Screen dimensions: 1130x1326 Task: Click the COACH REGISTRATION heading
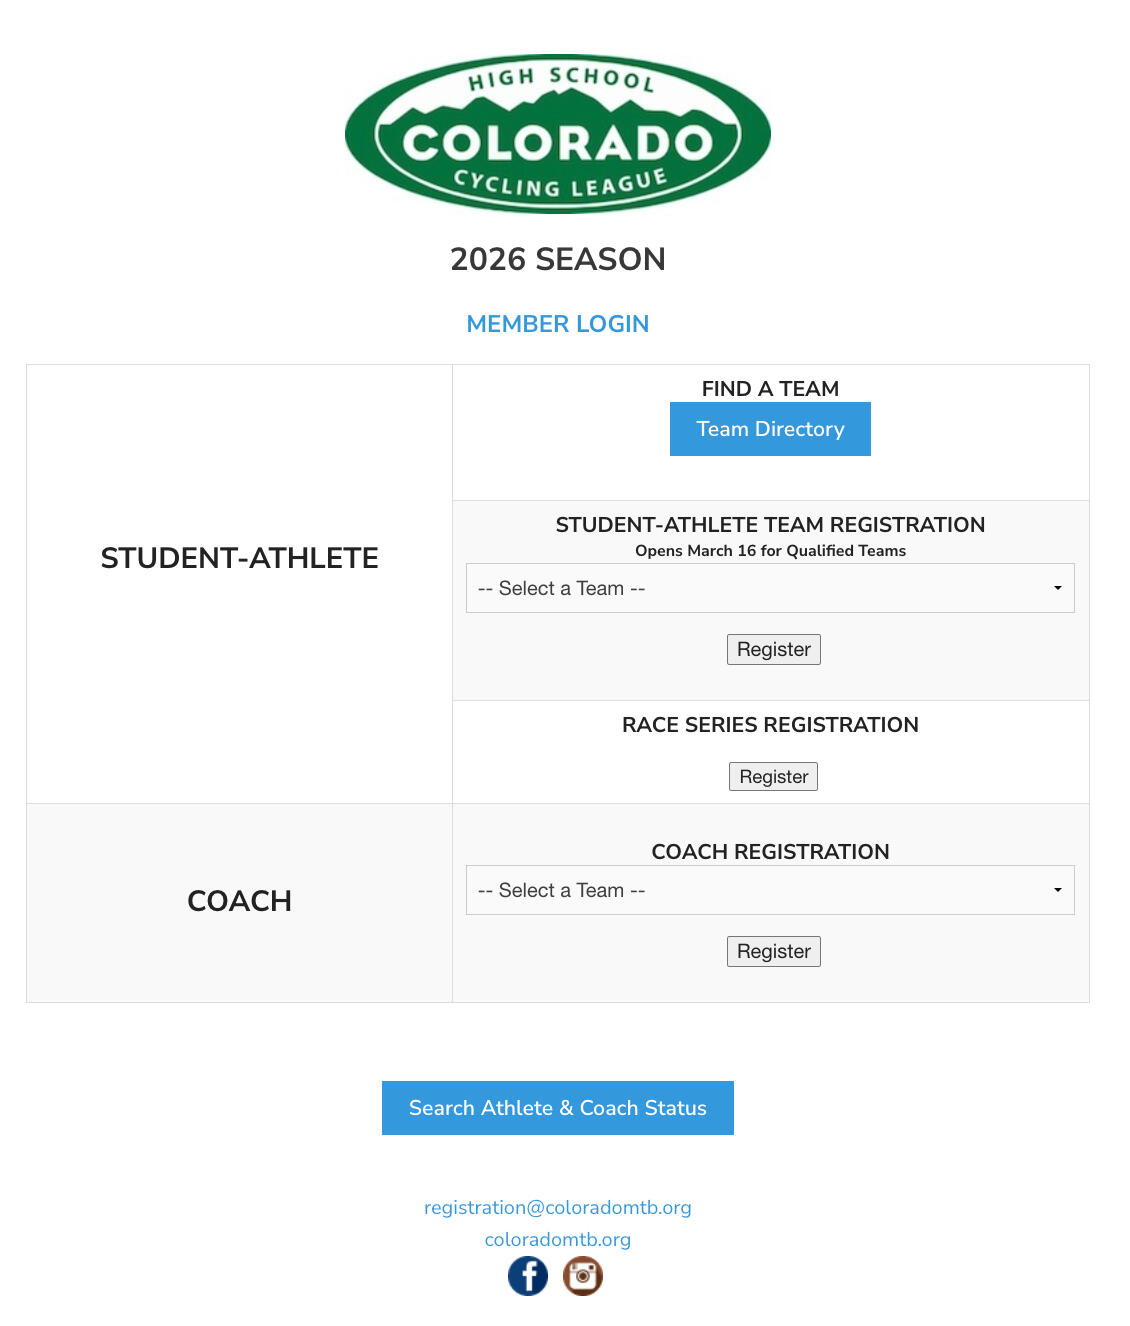(x=770, y=851)
